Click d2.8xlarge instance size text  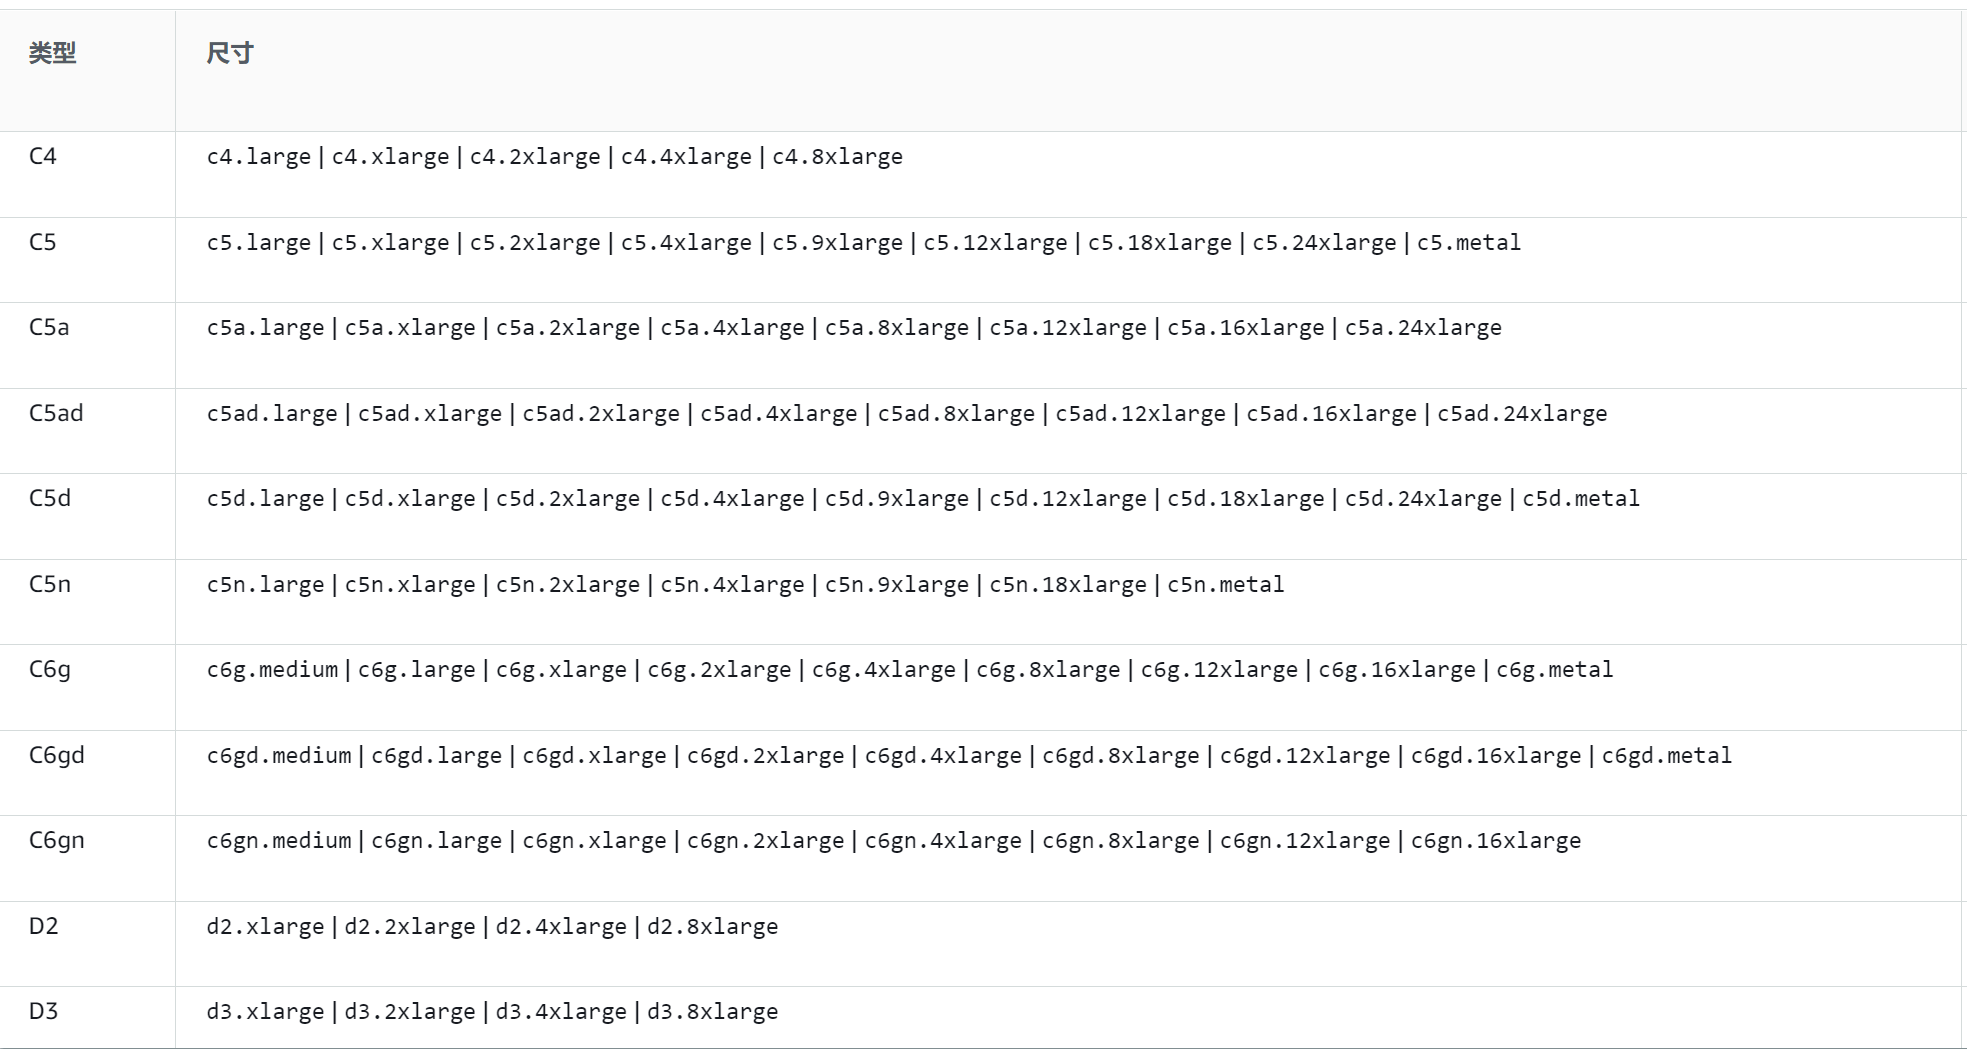point(712,927)
